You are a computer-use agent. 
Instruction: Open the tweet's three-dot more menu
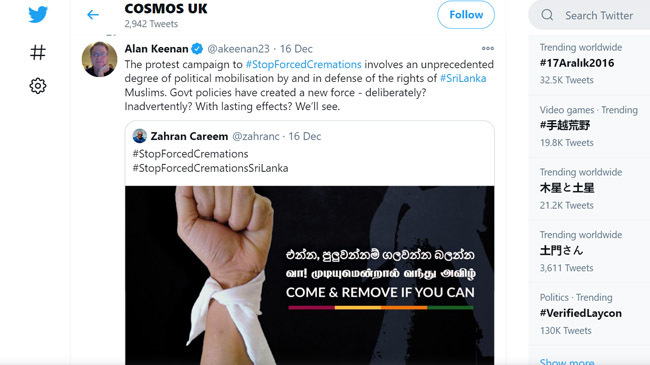pyautogui.click(x=488, y=49)
